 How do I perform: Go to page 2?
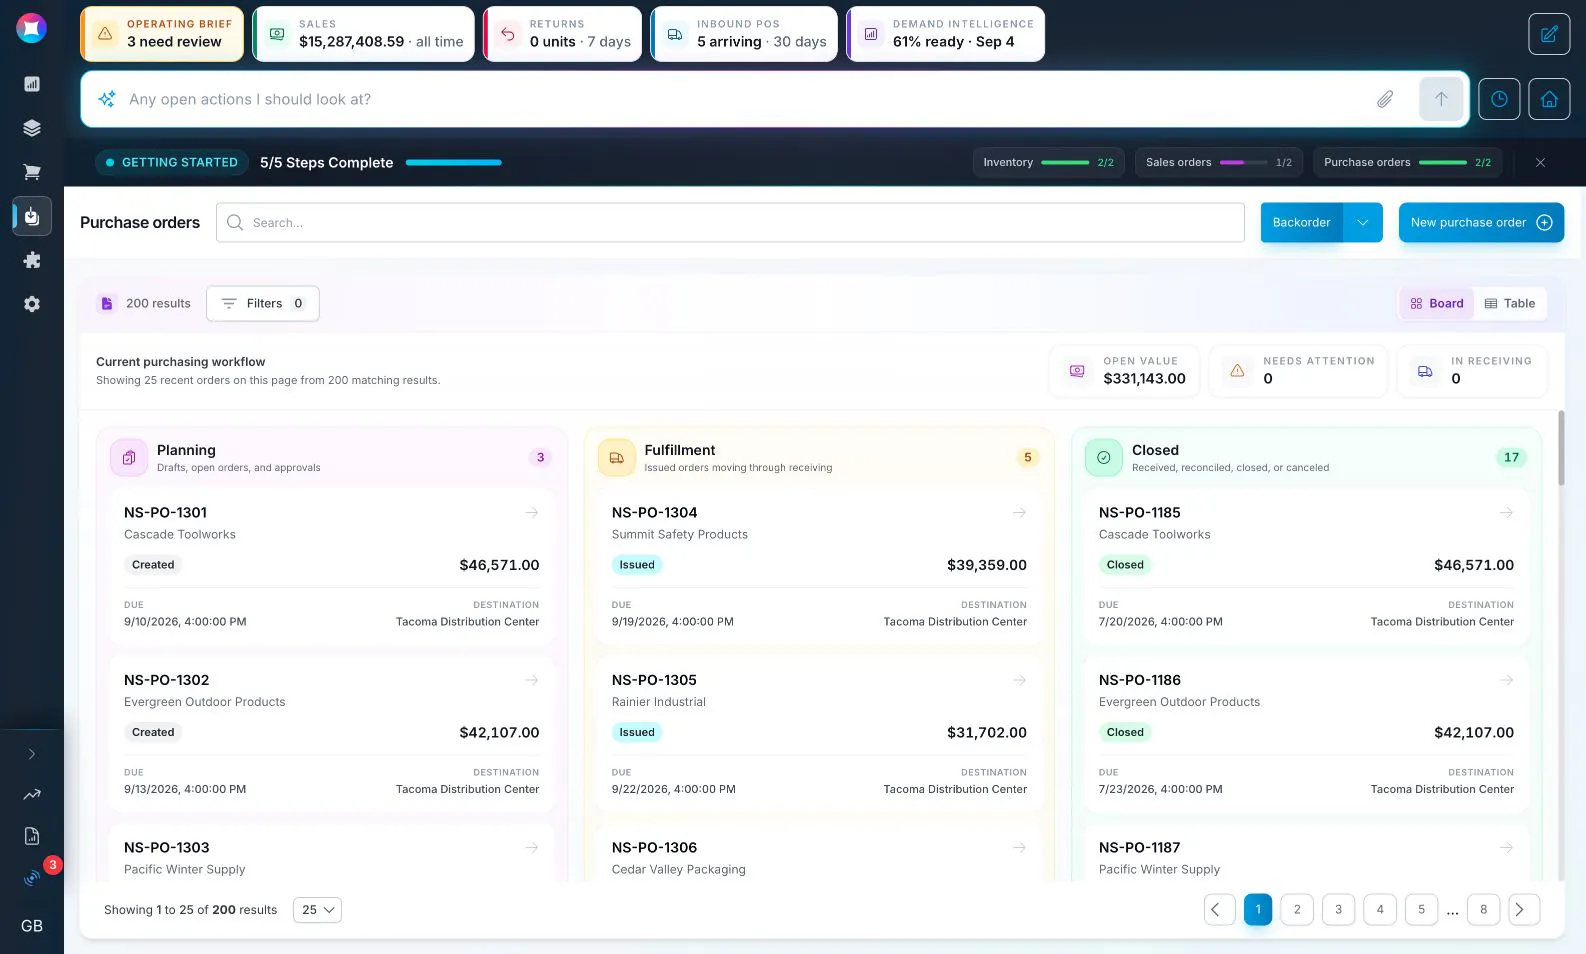(x=1297, y=909)
